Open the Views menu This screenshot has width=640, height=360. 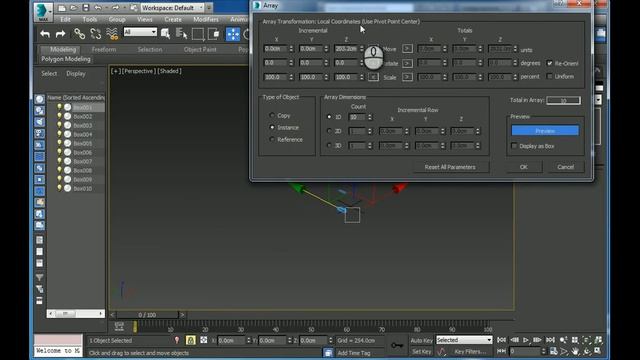tap(144, 19)
